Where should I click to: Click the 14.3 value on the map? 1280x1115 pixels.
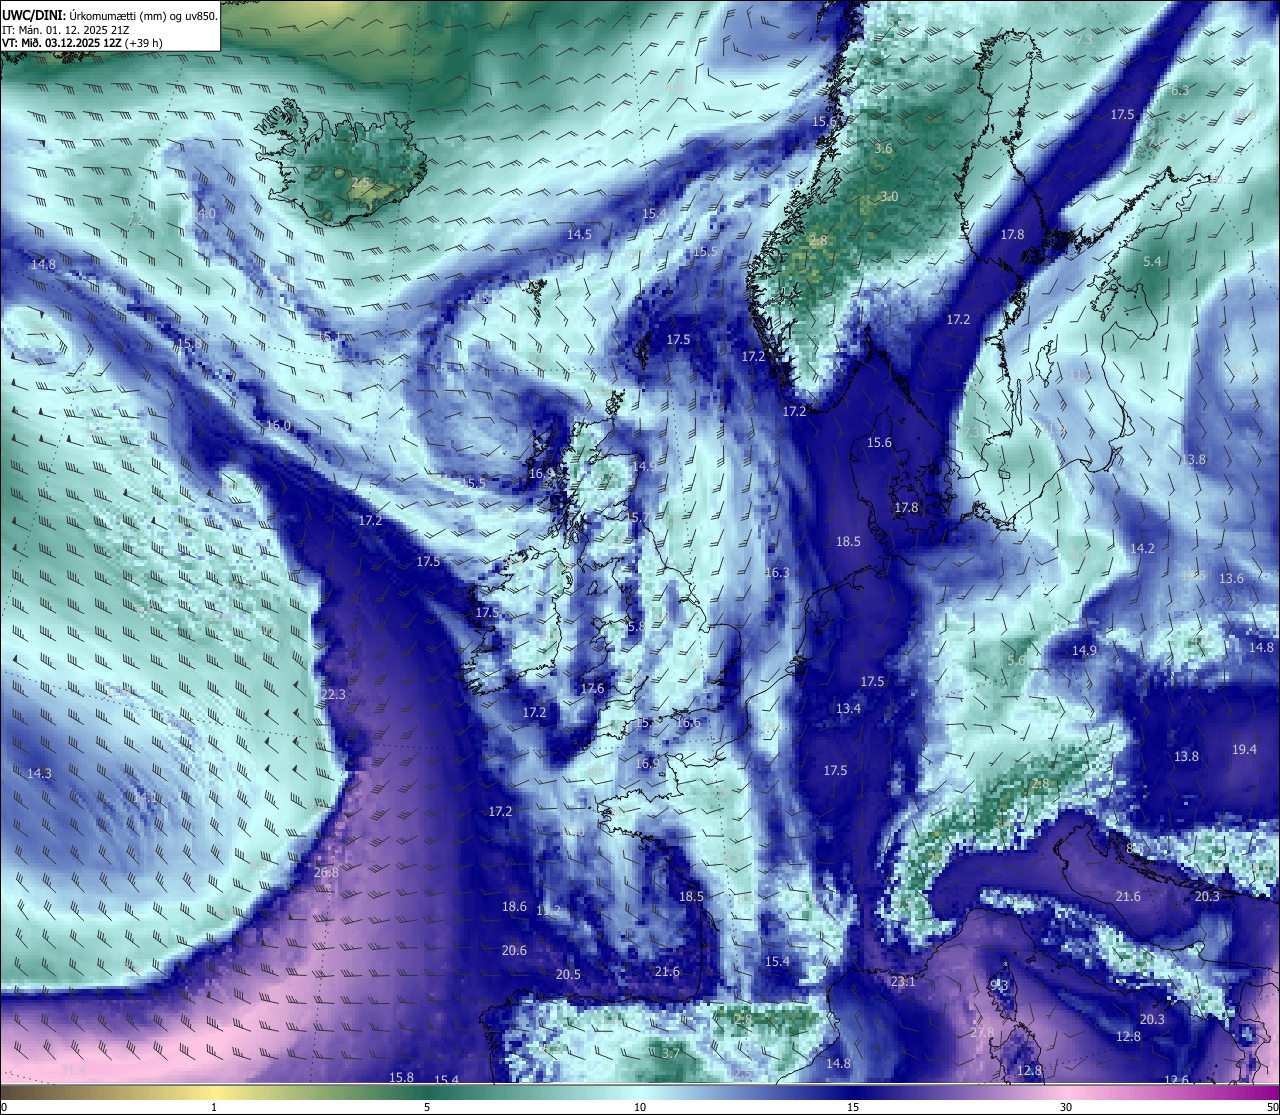coord(39,773)
